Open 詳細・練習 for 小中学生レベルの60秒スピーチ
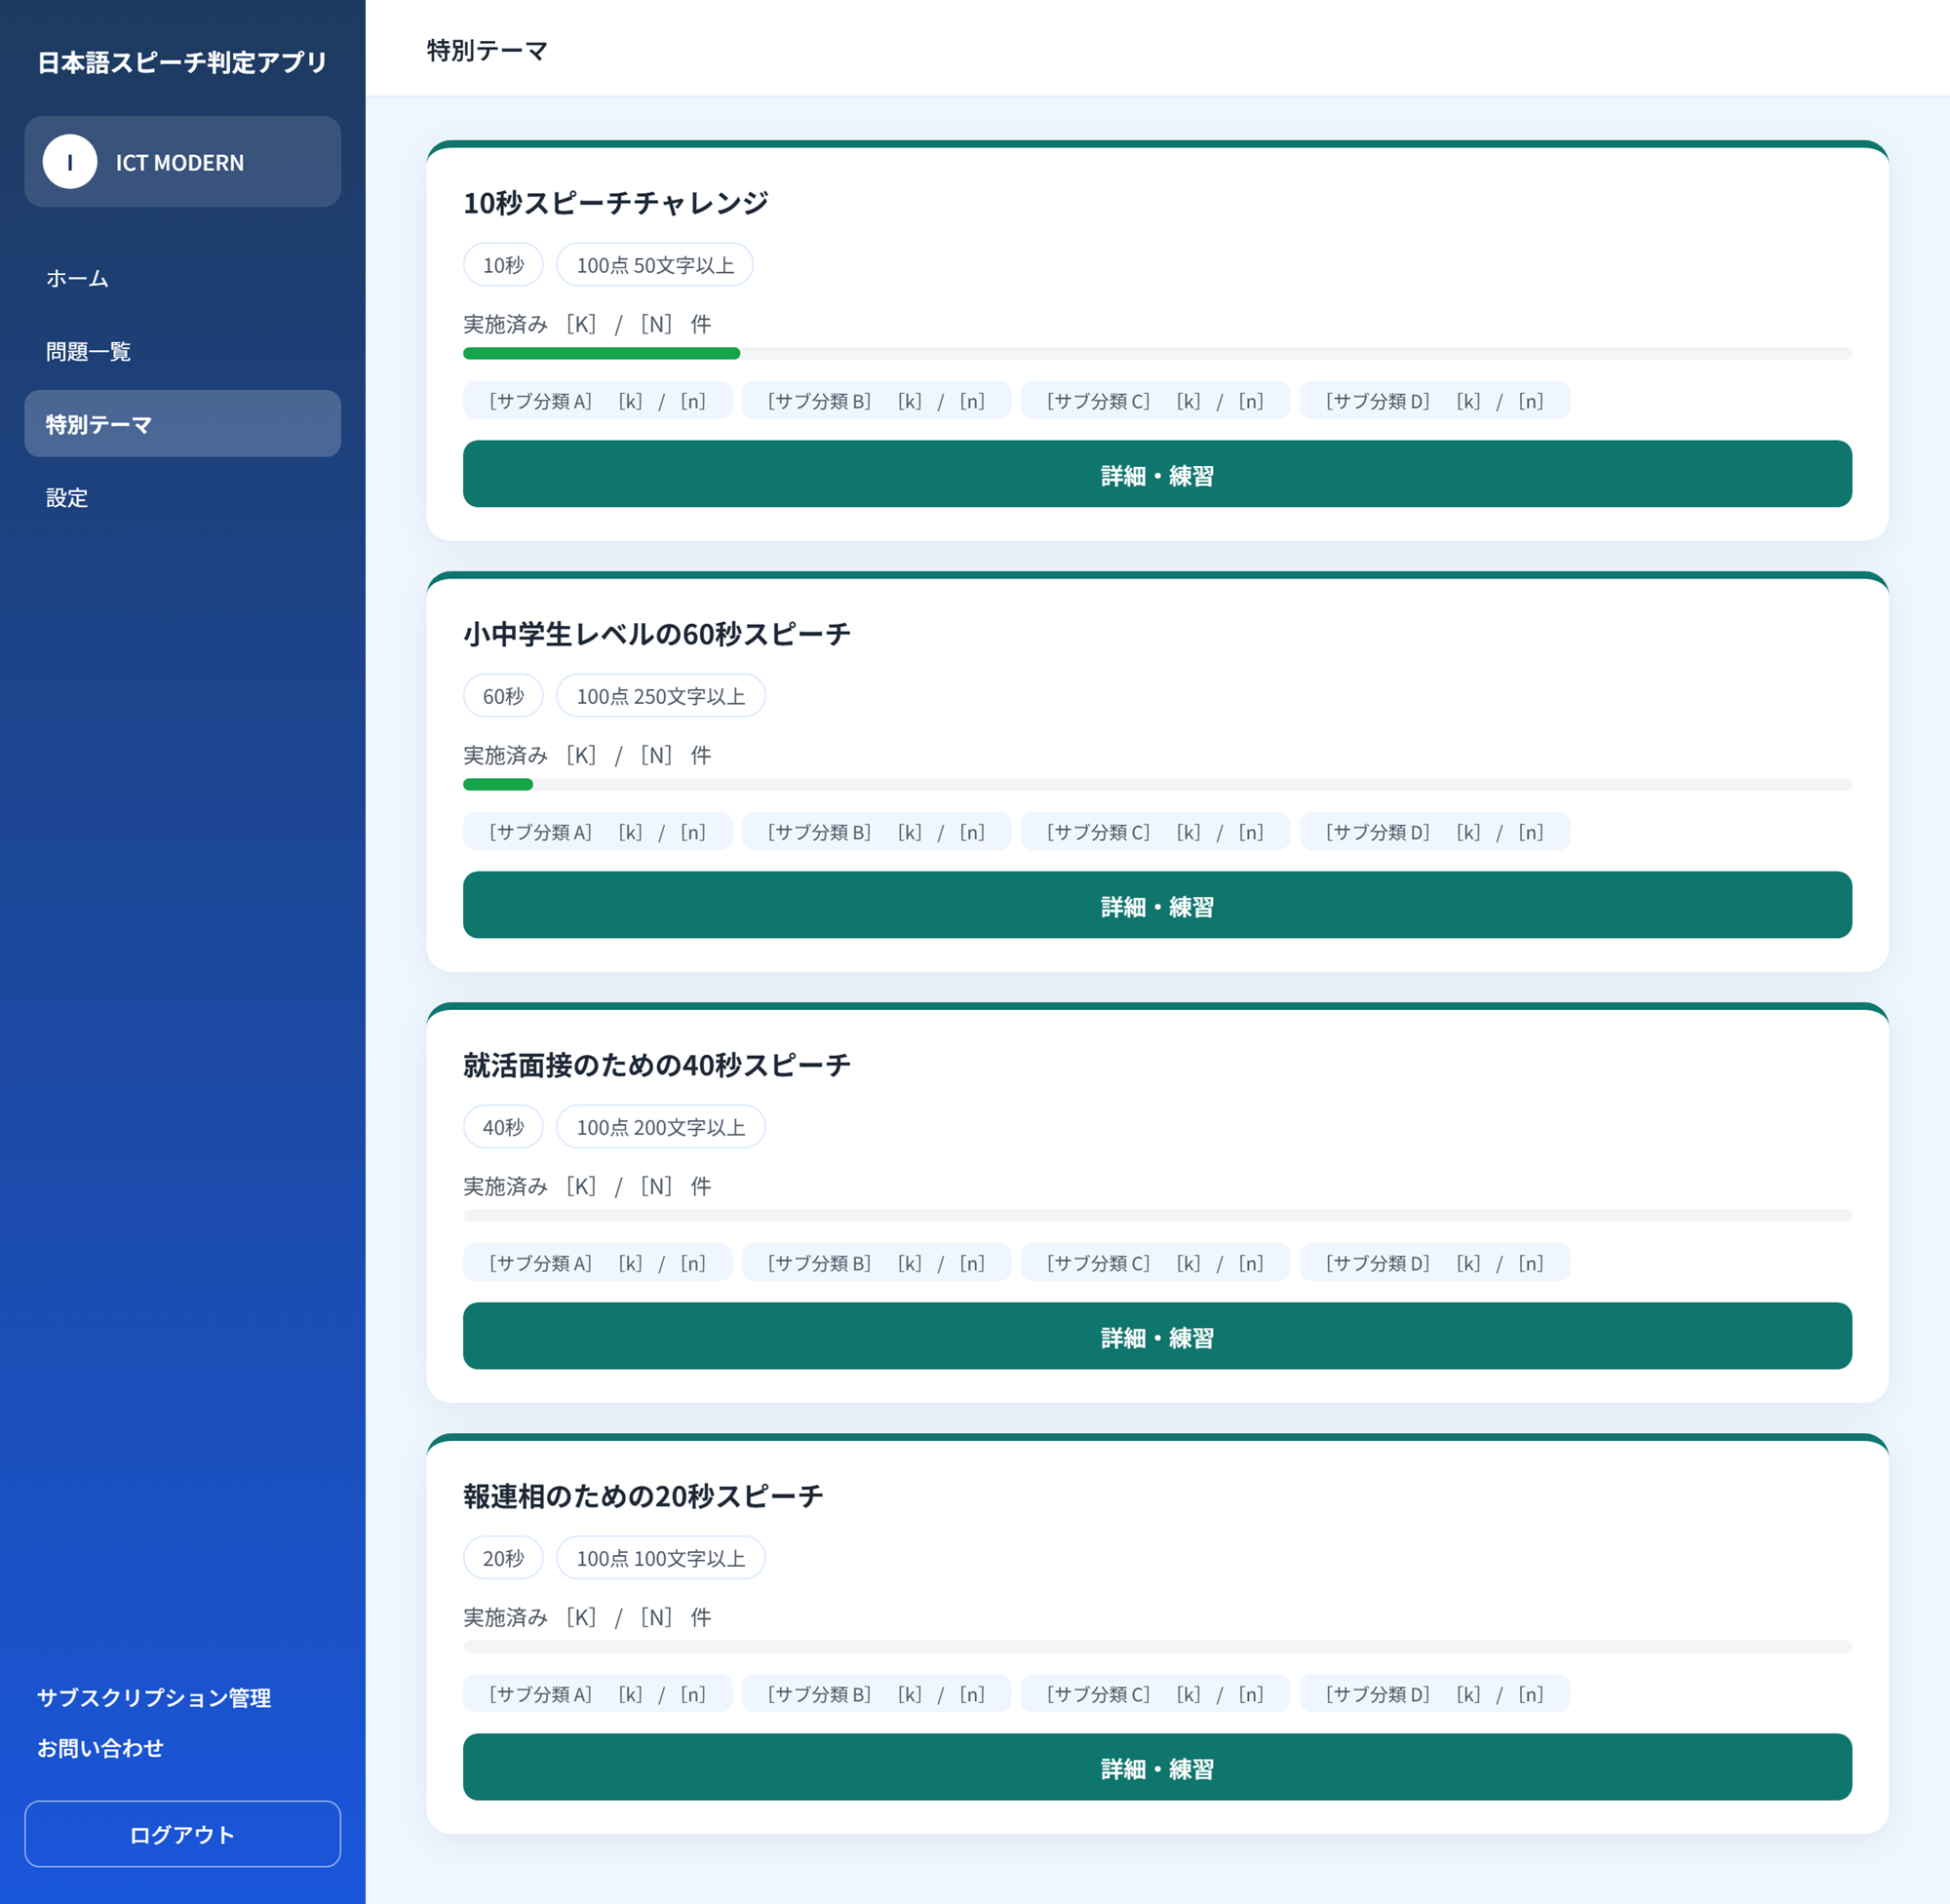Viewport: 1950px width, 1904px height. [x=1157, y=905]
